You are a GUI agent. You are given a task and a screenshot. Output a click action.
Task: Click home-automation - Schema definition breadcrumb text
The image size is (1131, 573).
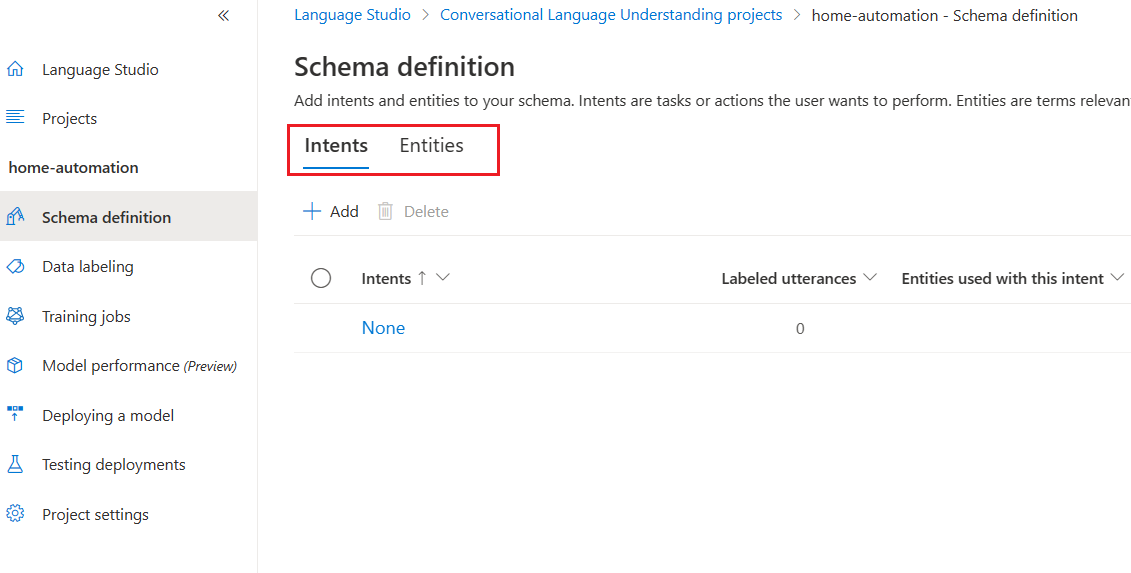(x=945, y=15)
